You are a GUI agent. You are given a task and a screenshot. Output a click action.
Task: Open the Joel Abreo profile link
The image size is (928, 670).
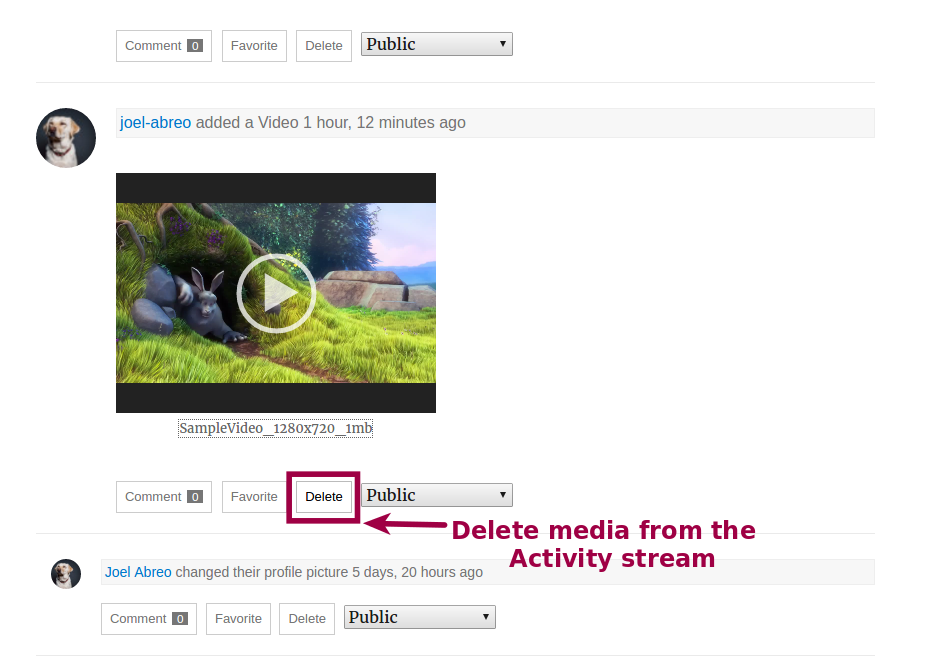click(138, 573)
